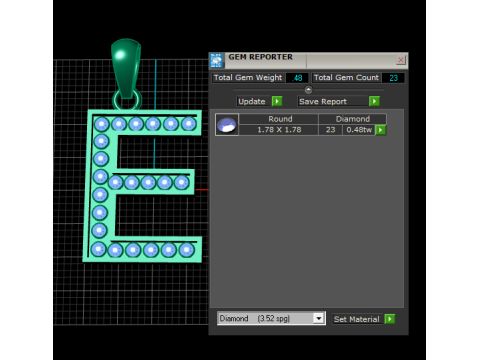
Task: Click the Update label
Action: pyautogui.click(x=252, y=101)
